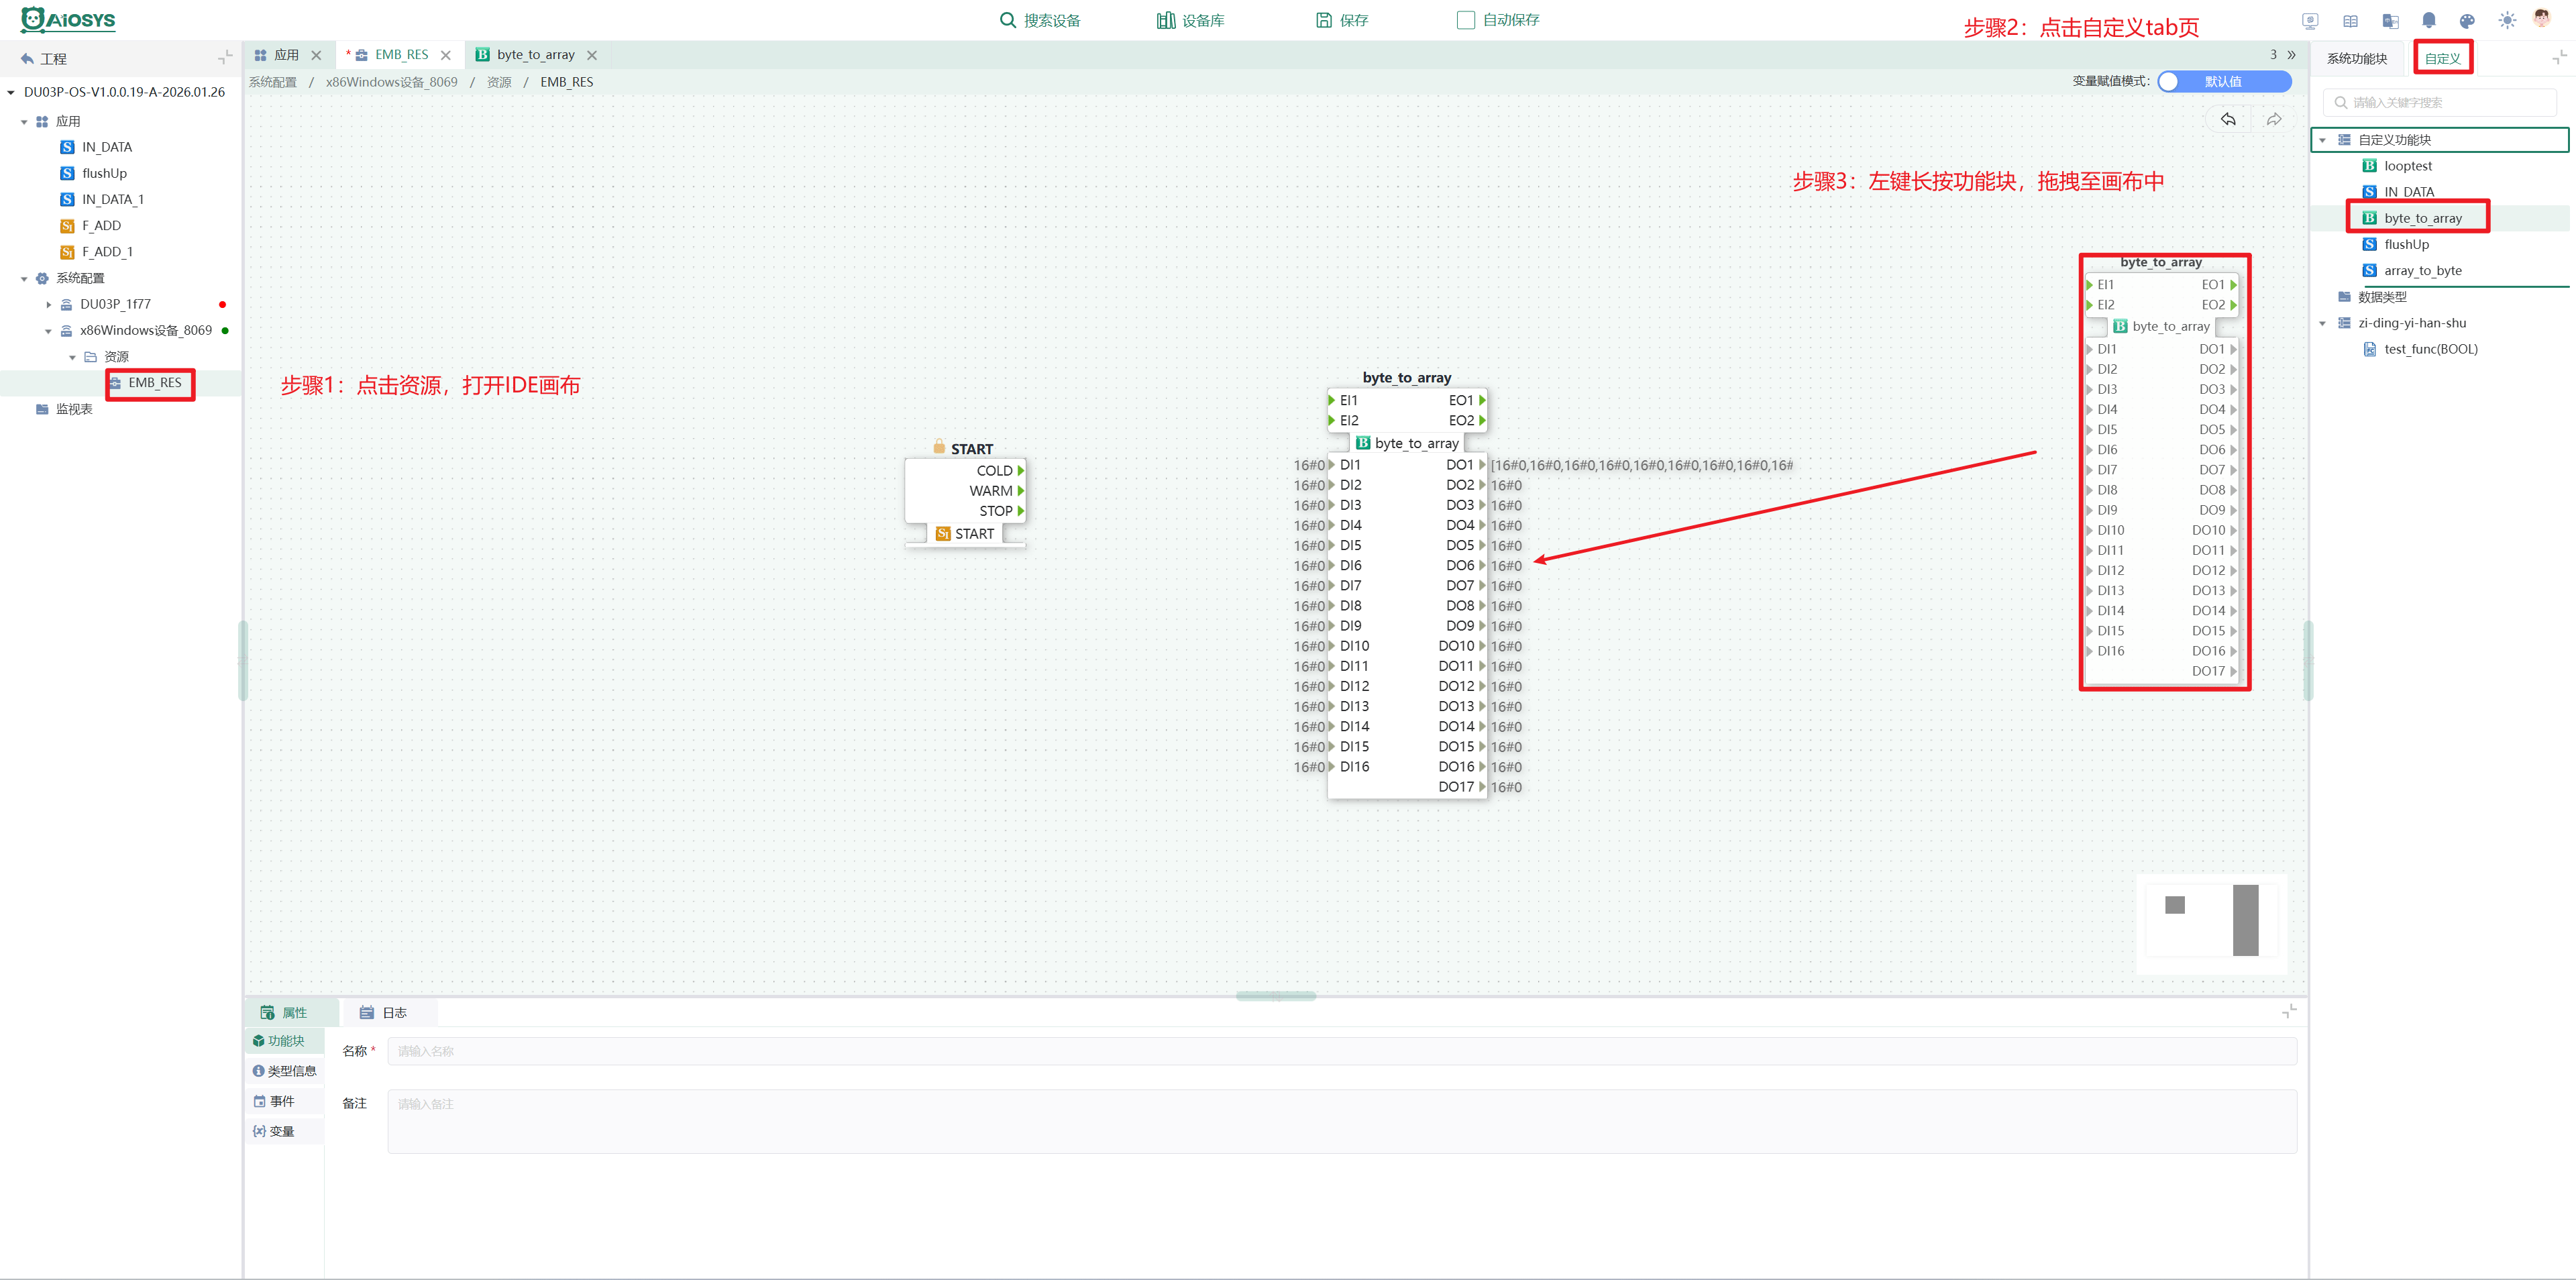Image resolution: width=2576 pixels, height=1280 pixels.
Task: Collapse the 资源 folder node
Action: pos(72,357)
